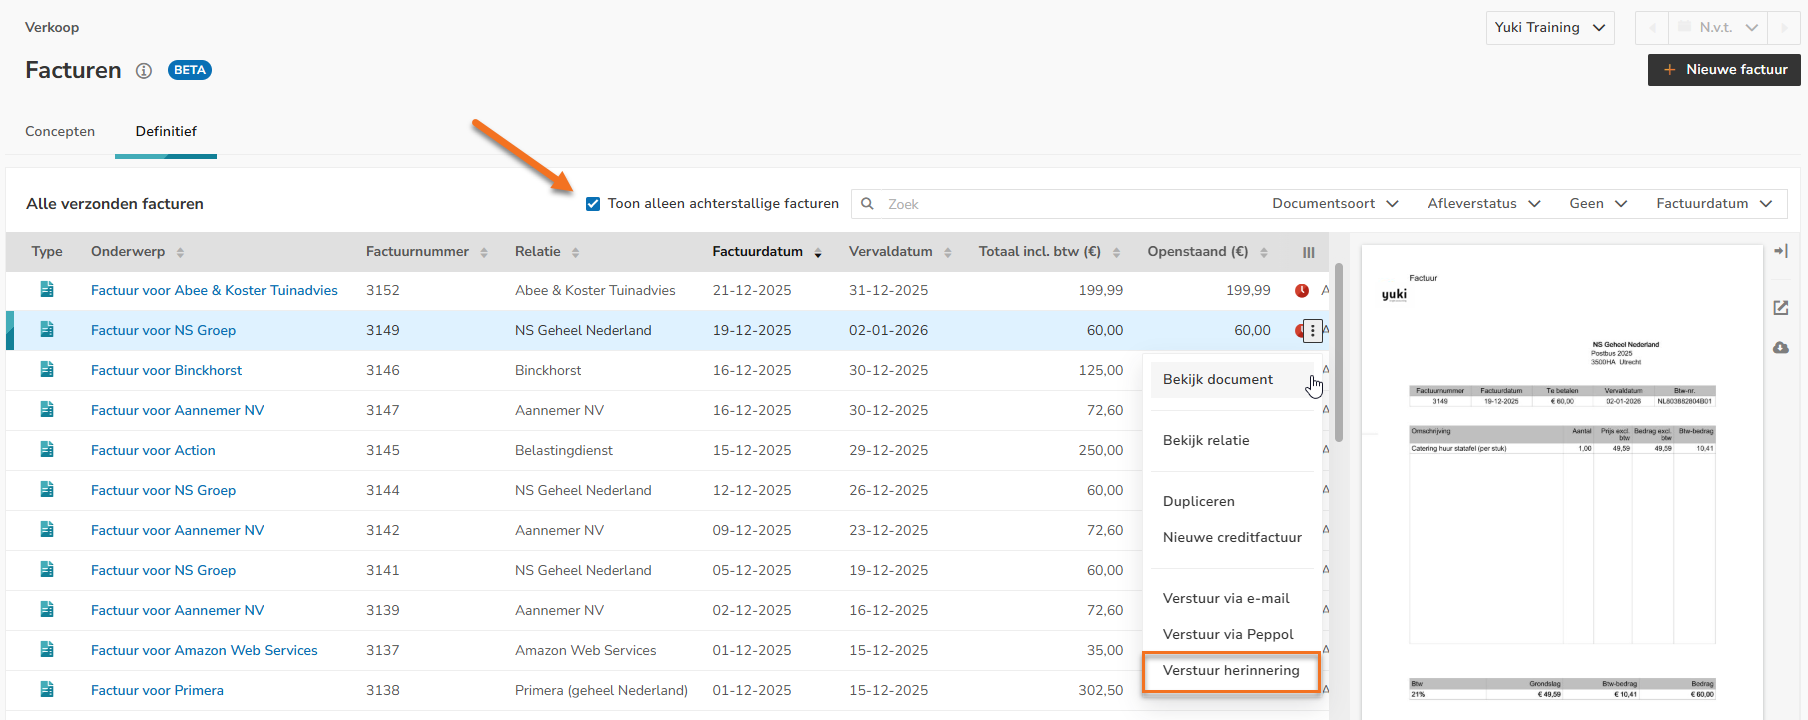1808x720 pixels.
Task: Click the three-dot menu on invoice 3149
Action: [x=1313, y=330]
